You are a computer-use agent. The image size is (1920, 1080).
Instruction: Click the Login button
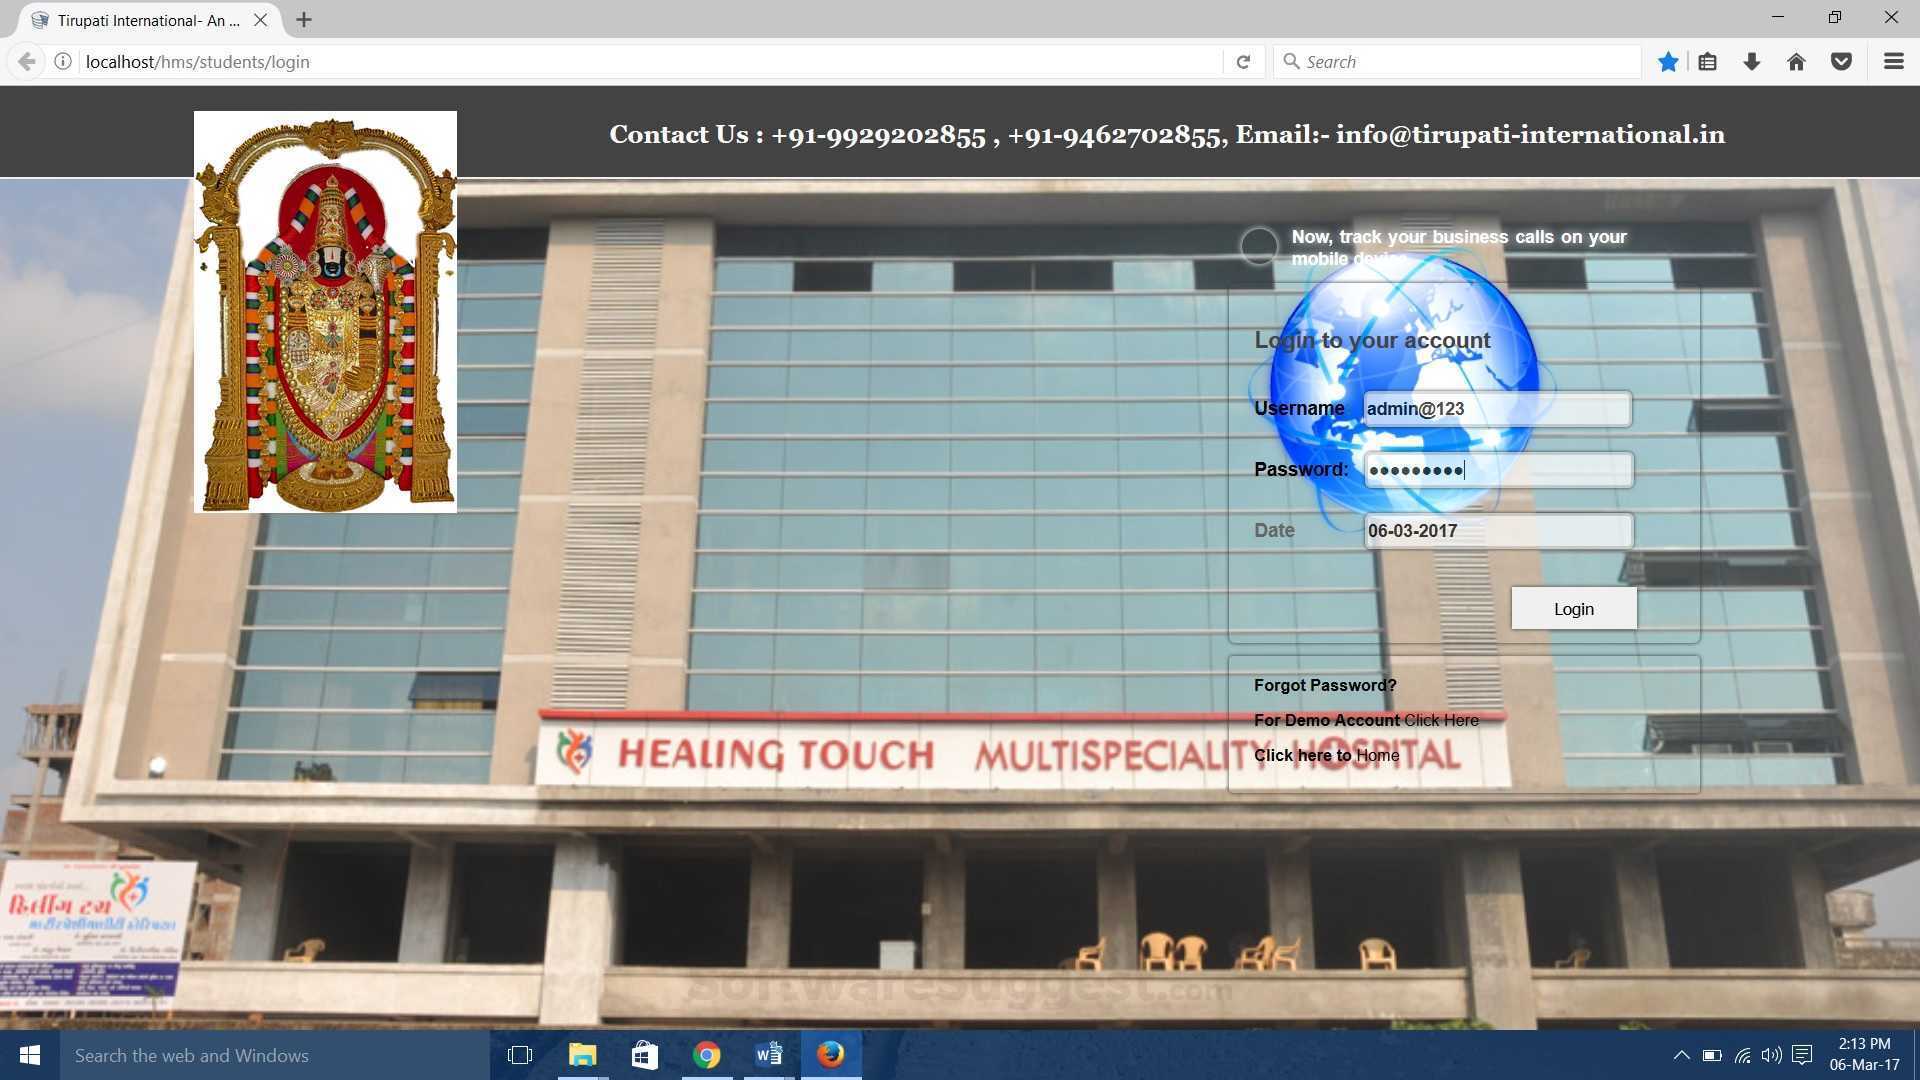pos(1573,608)
